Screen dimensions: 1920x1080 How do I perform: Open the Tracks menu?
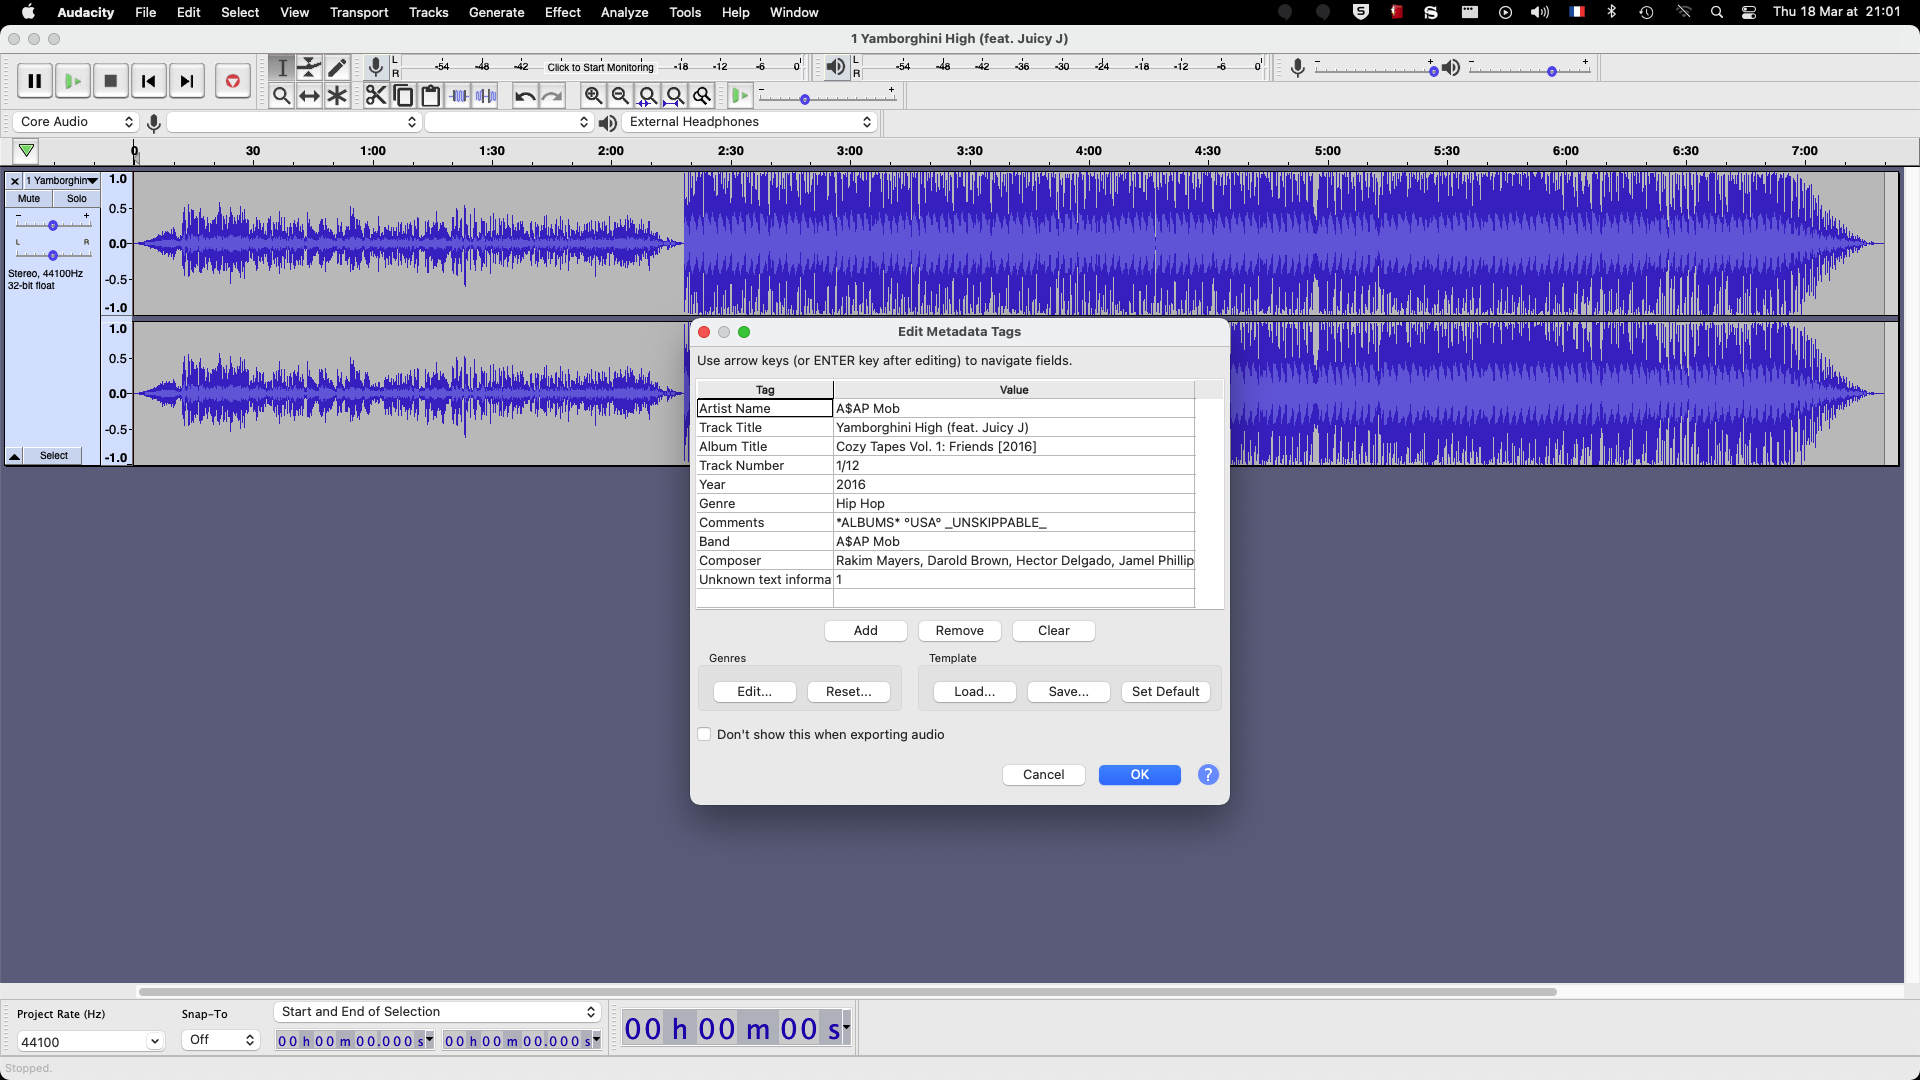click(428, 12)
